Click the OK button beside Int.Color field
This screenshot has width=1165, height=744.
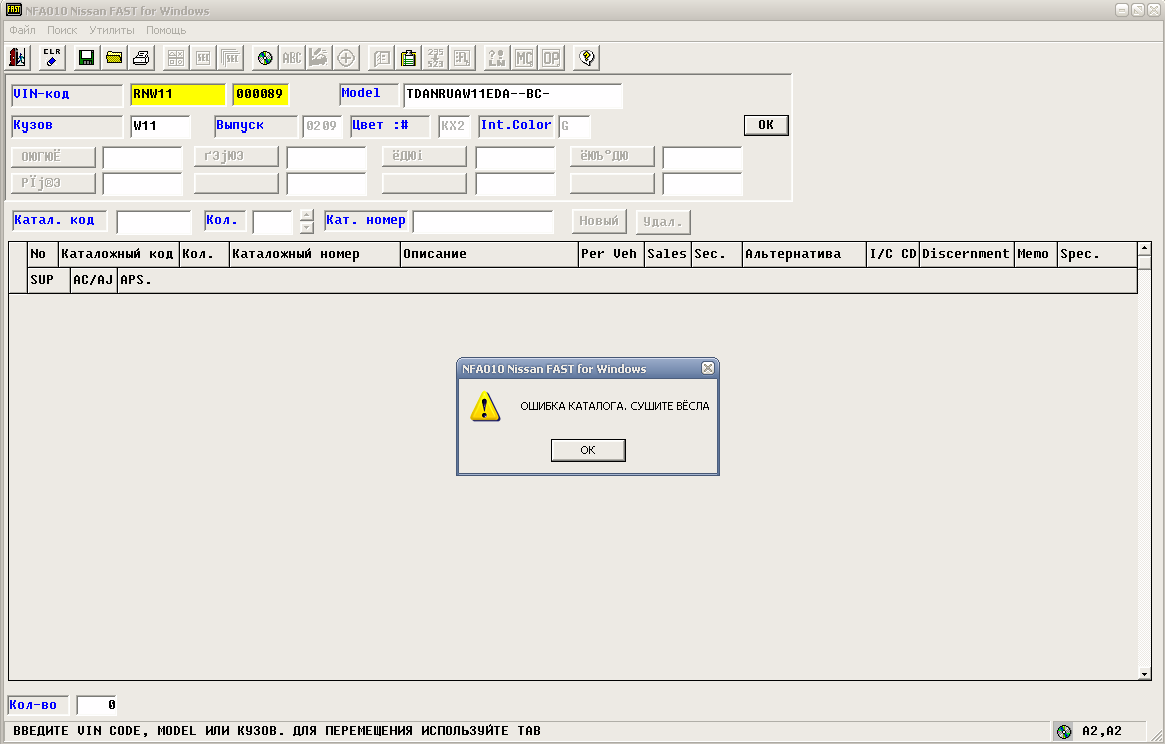click(x=766, y=125)
